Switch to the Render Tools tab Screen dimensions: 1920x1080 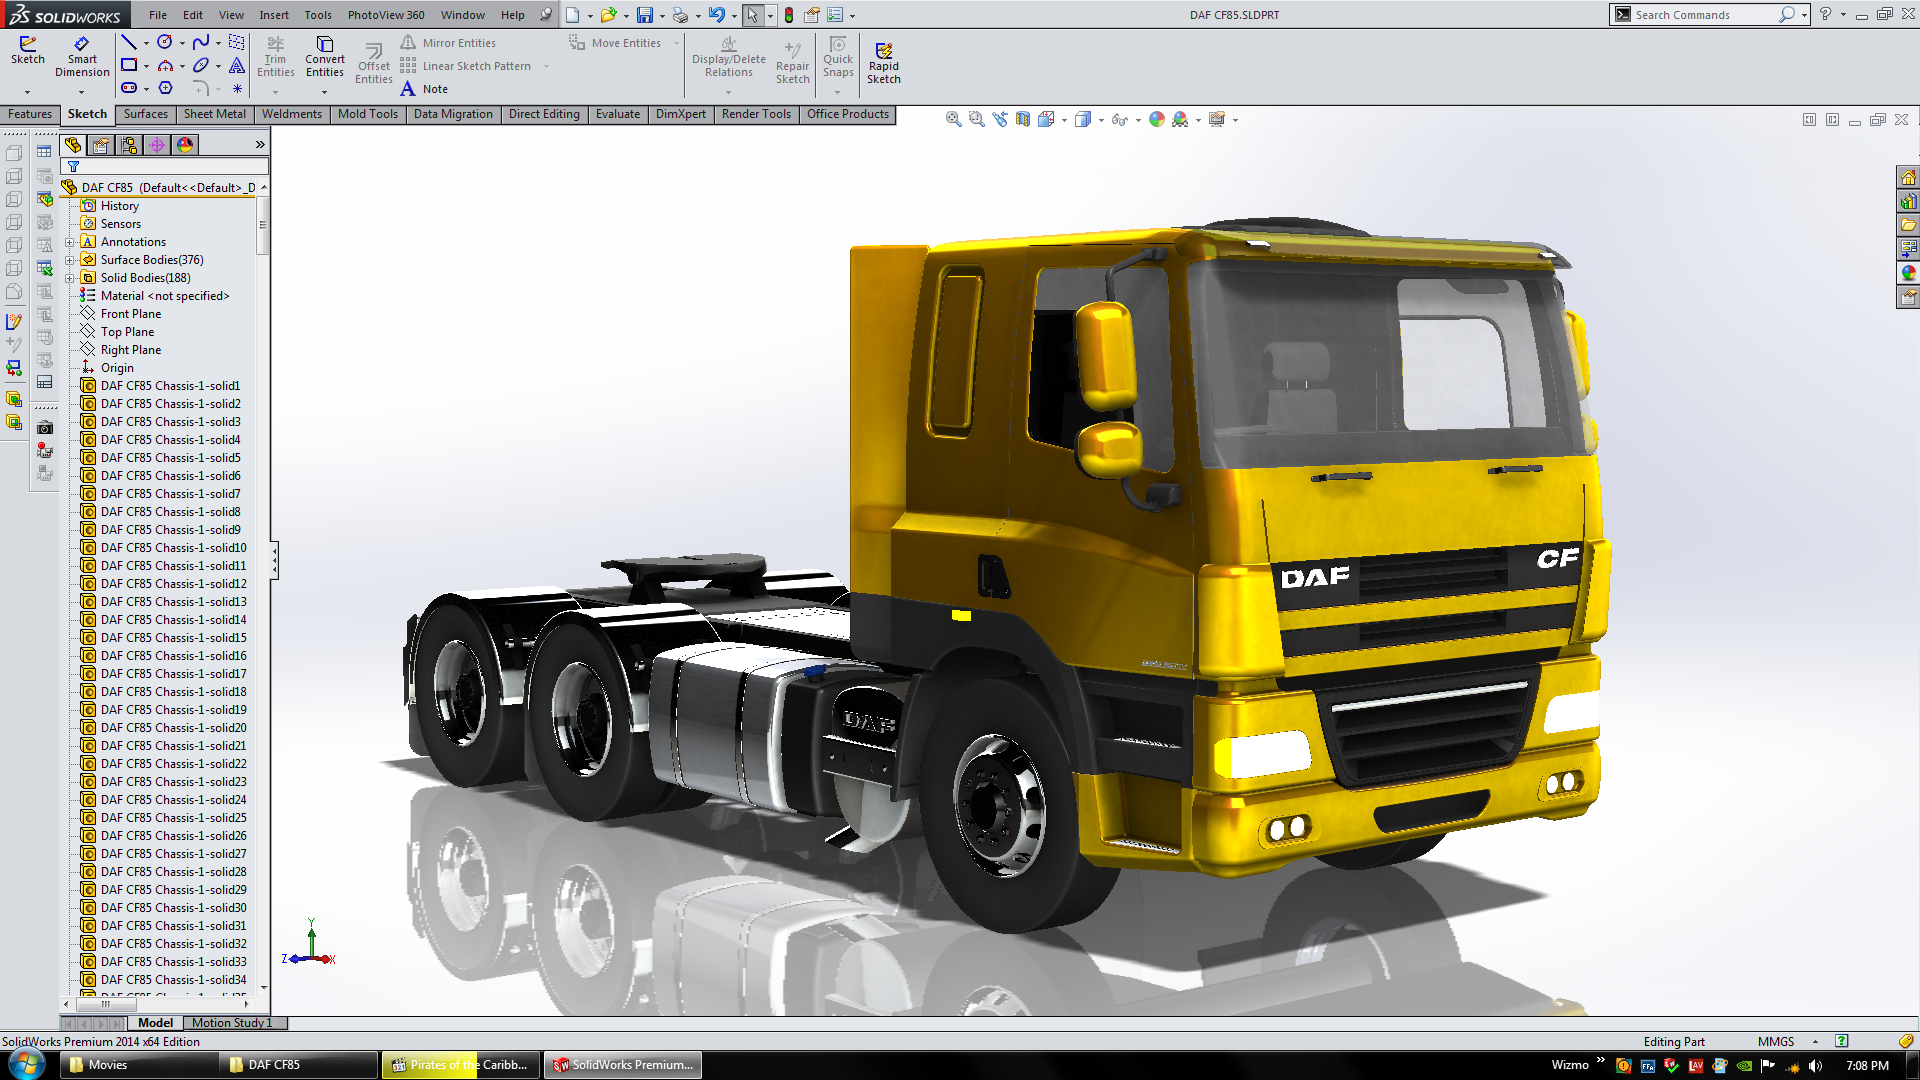click(756, 114)
